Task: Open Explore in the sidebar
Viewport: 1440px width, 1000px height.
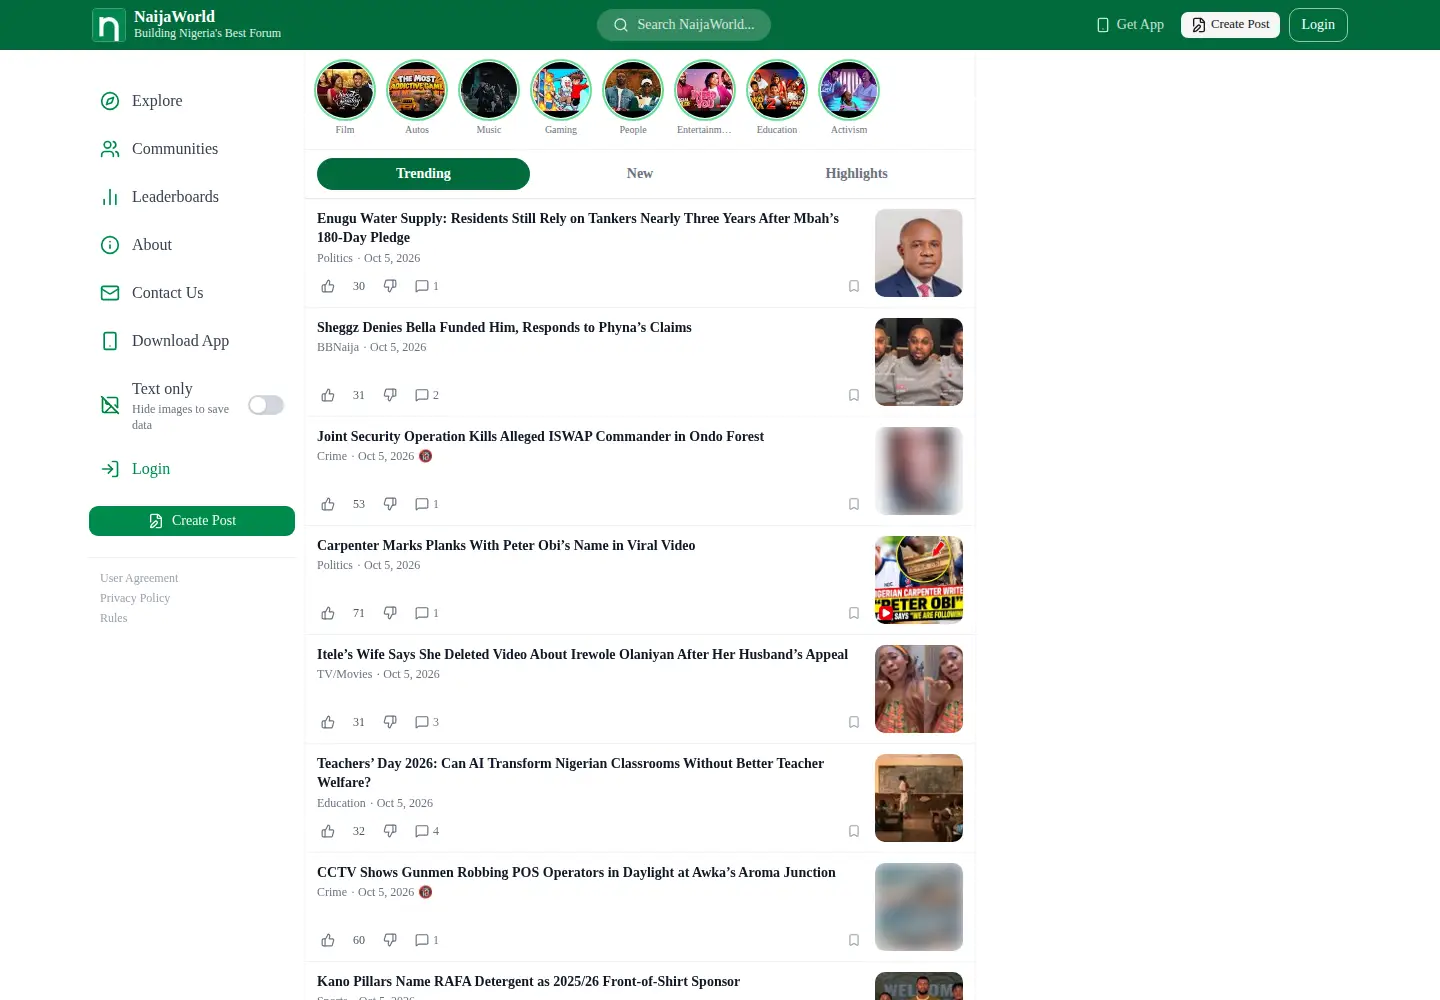Action: tap(192, 101)
